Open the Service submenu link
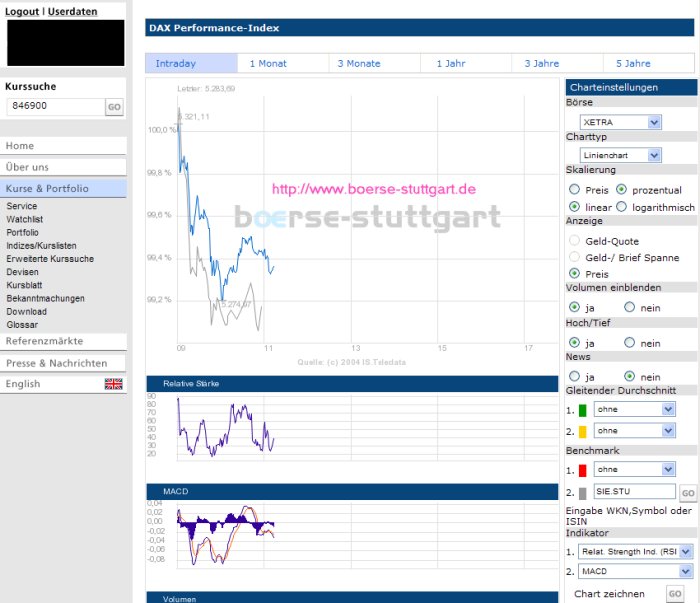 pyautogui.click(x=22, y=206)
